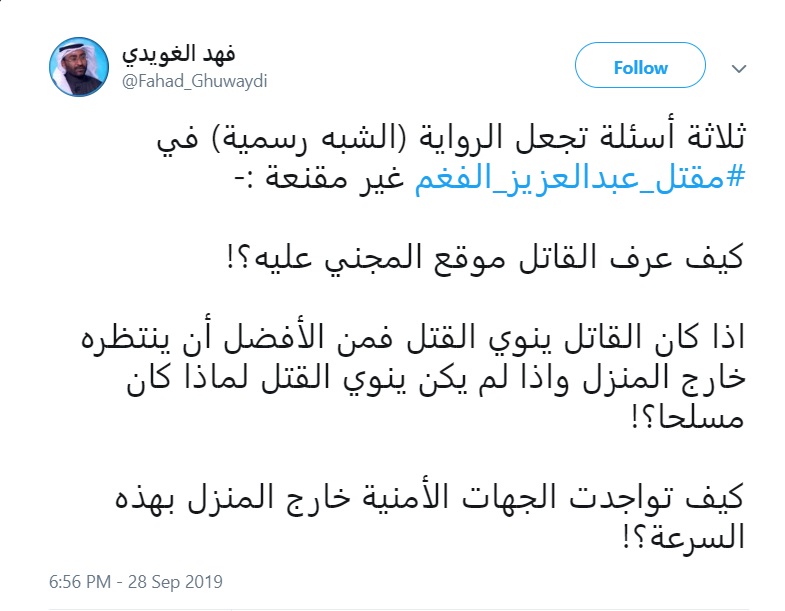The height and width of the screenshot is (611, 785).
Task: Click line starting اذا كان القاتل ينوي
Action: coord(413,337)
